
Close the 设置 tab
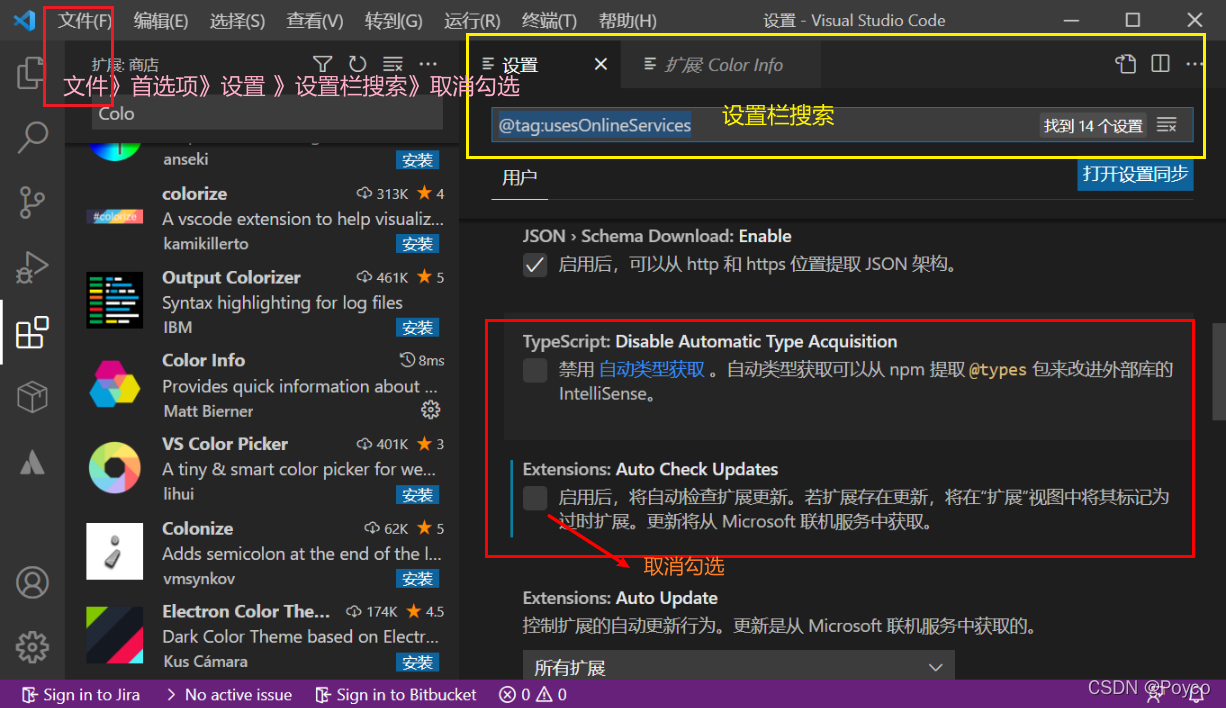tap(601, 64)
